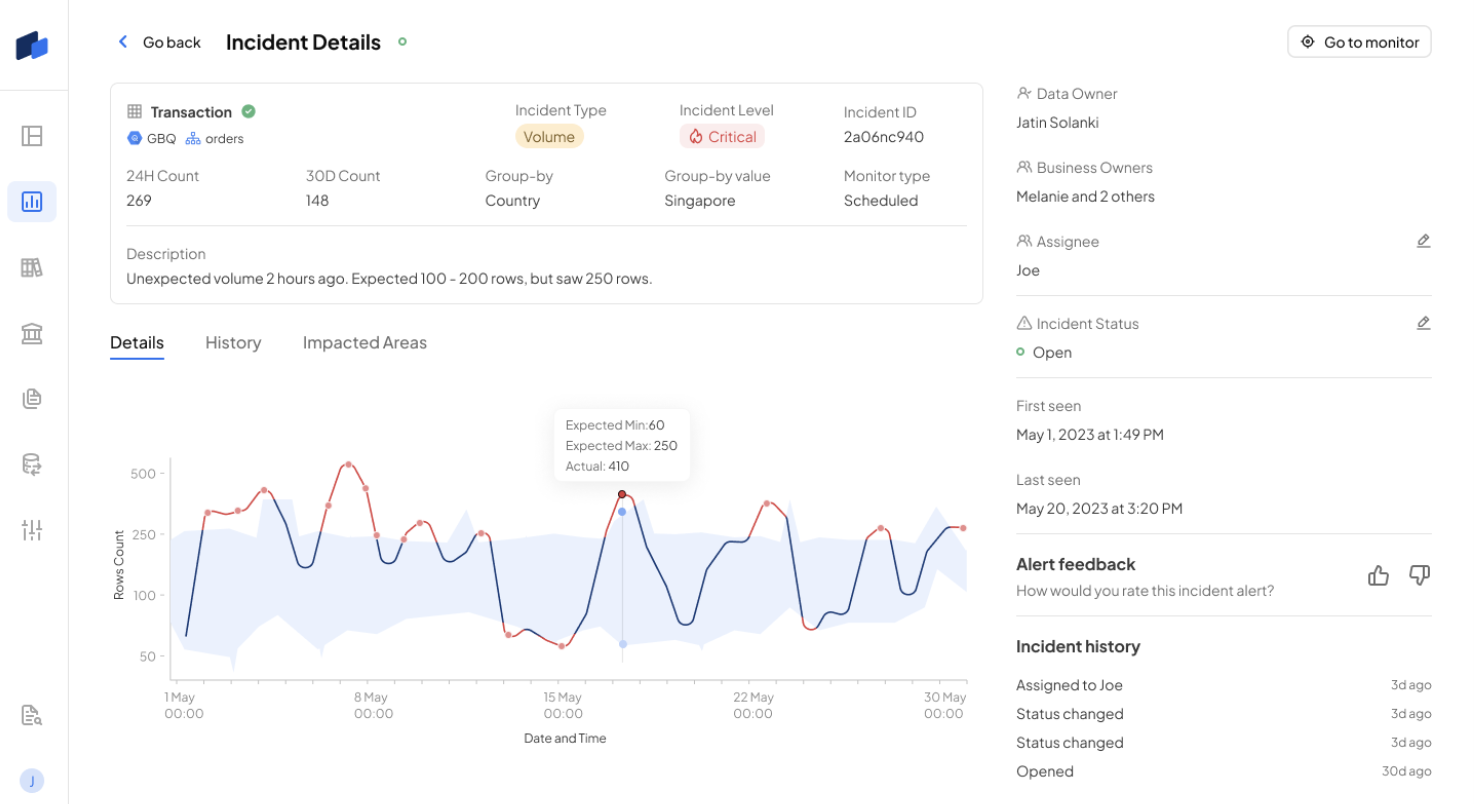Click the Critical incident level badge
Viewport: 1474px width, 804px height.
[x=722, y=137]
